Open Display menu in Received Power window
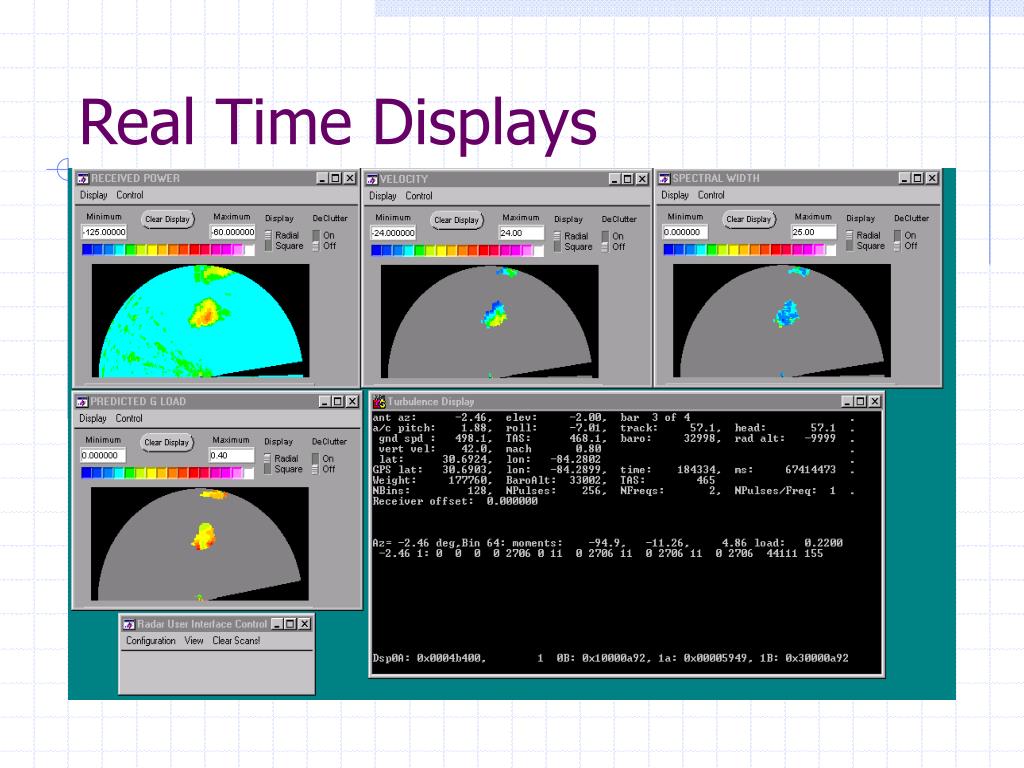This screenshot has width=1024, height=768. click(x=93, y=195)
